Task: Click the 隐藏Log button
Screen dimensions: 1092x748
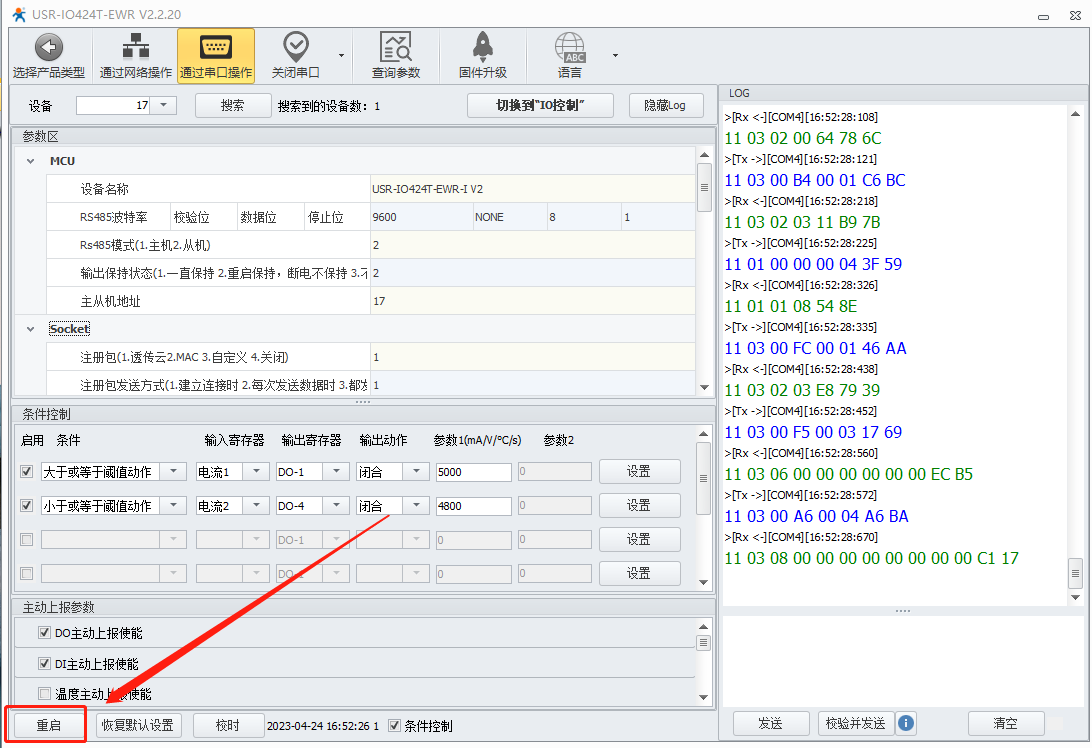Action: pyautogui.click(x=665, y=105)
